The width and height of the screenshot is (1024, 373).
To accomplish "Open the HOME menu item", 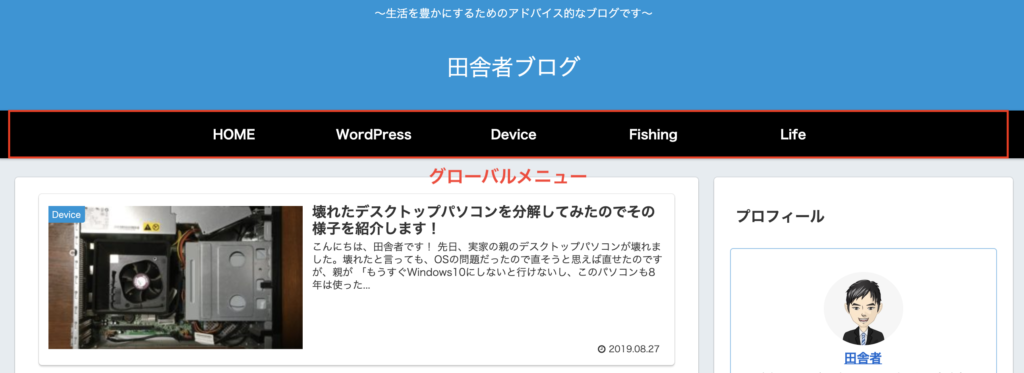I will [234, 135].
